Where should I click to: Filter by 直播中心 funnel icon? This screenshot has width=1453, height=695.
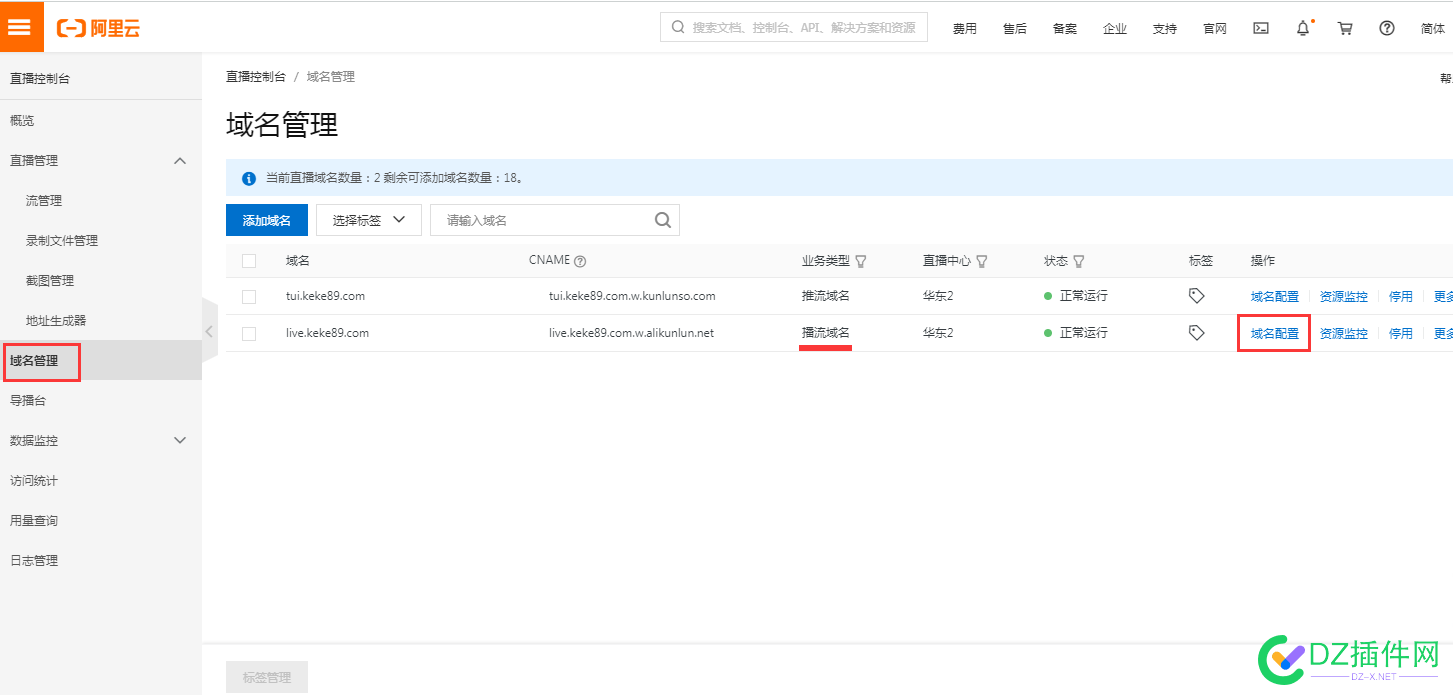pyautogui.click(x=982, y=261)
